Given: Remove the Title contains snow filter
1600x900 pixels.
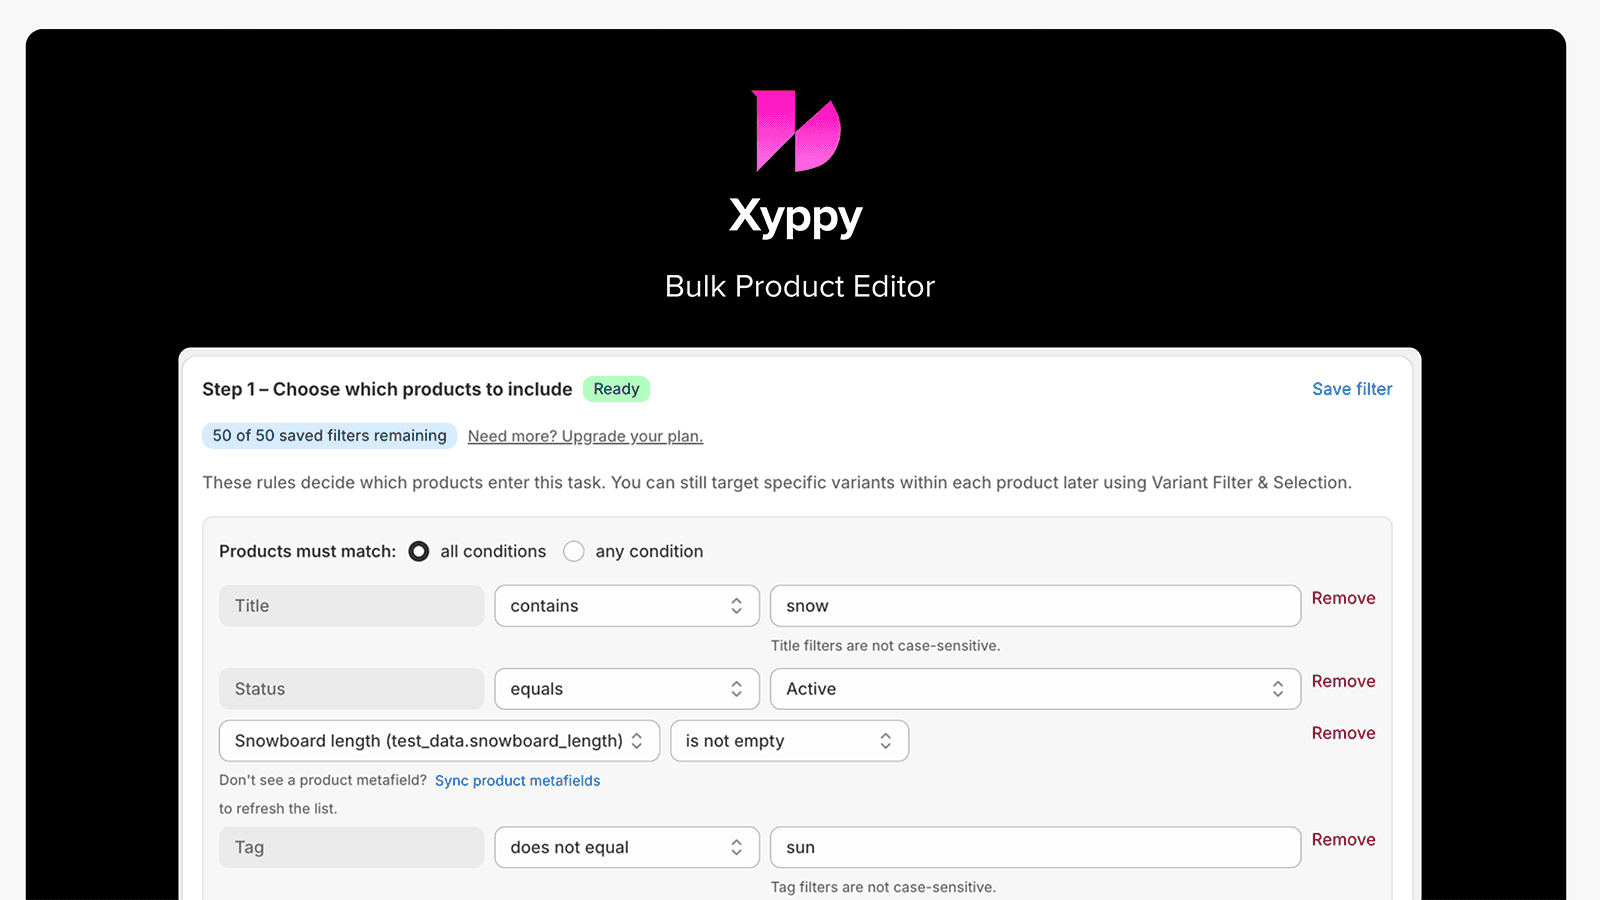Looking at the screenshot, I should pyautogui.click(x=1343, y=597).
